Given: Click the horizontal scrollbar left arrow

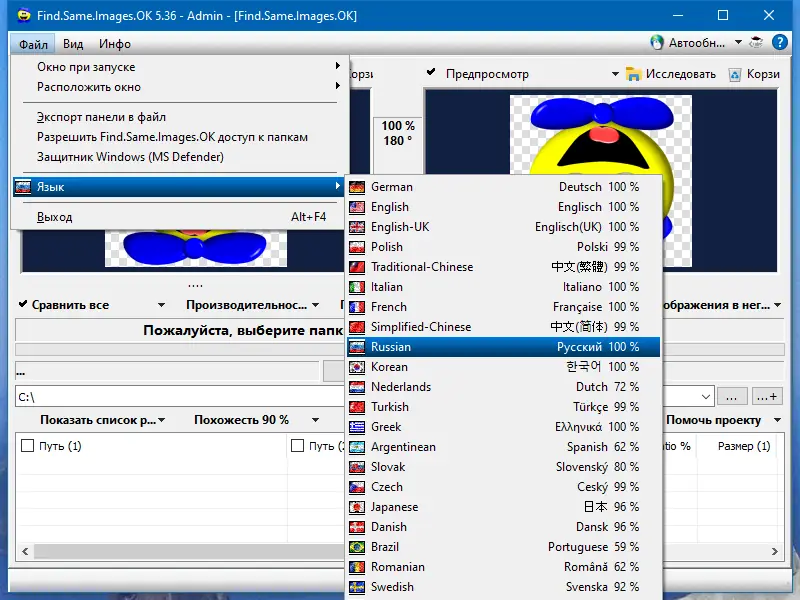Looking at the screenshot, I should tap(25, 552).
